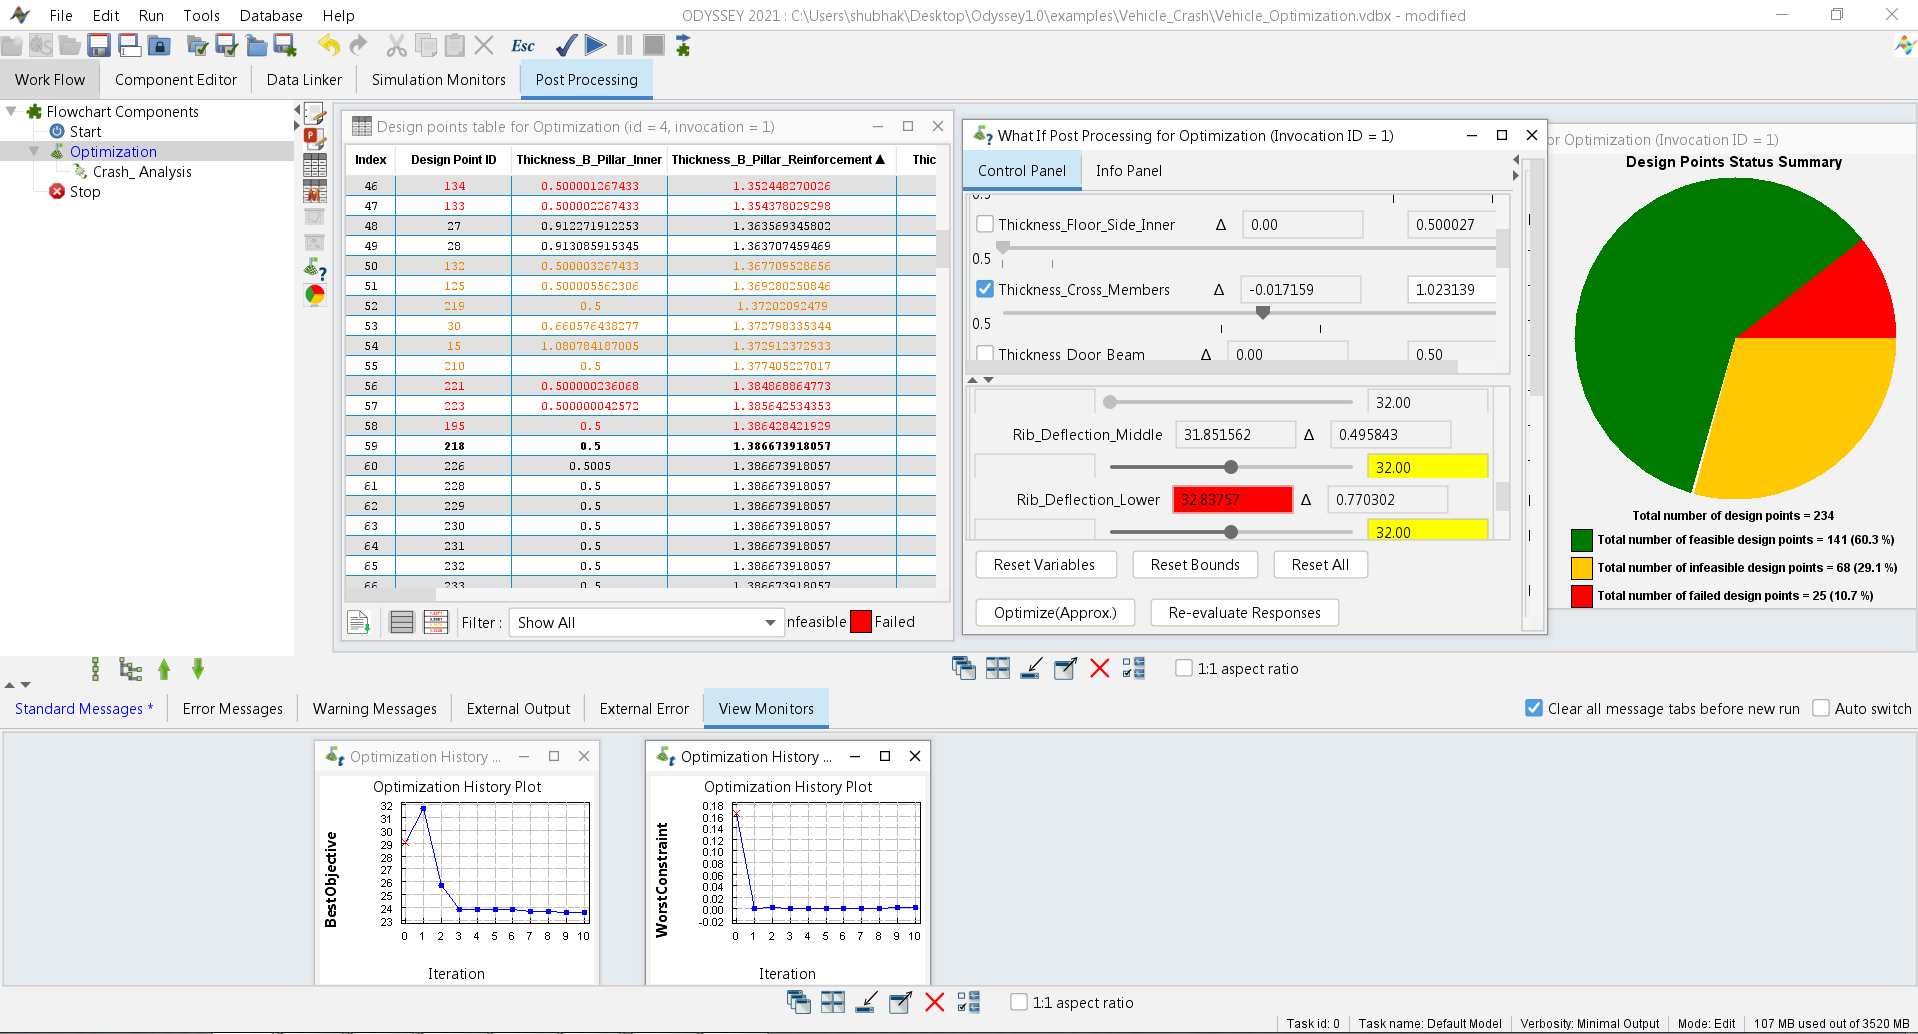Click the Reset Bounds button
1918x1034 pixels.
tap(1194, 565)
